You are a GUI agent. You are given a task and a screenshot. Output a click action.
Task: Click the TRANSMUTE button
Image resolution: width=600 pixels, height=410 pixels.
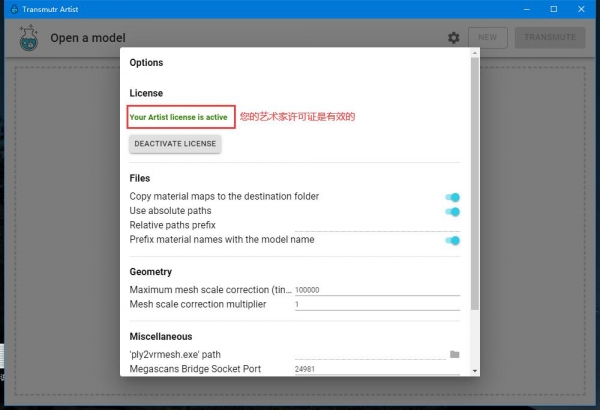pos(550,38)
